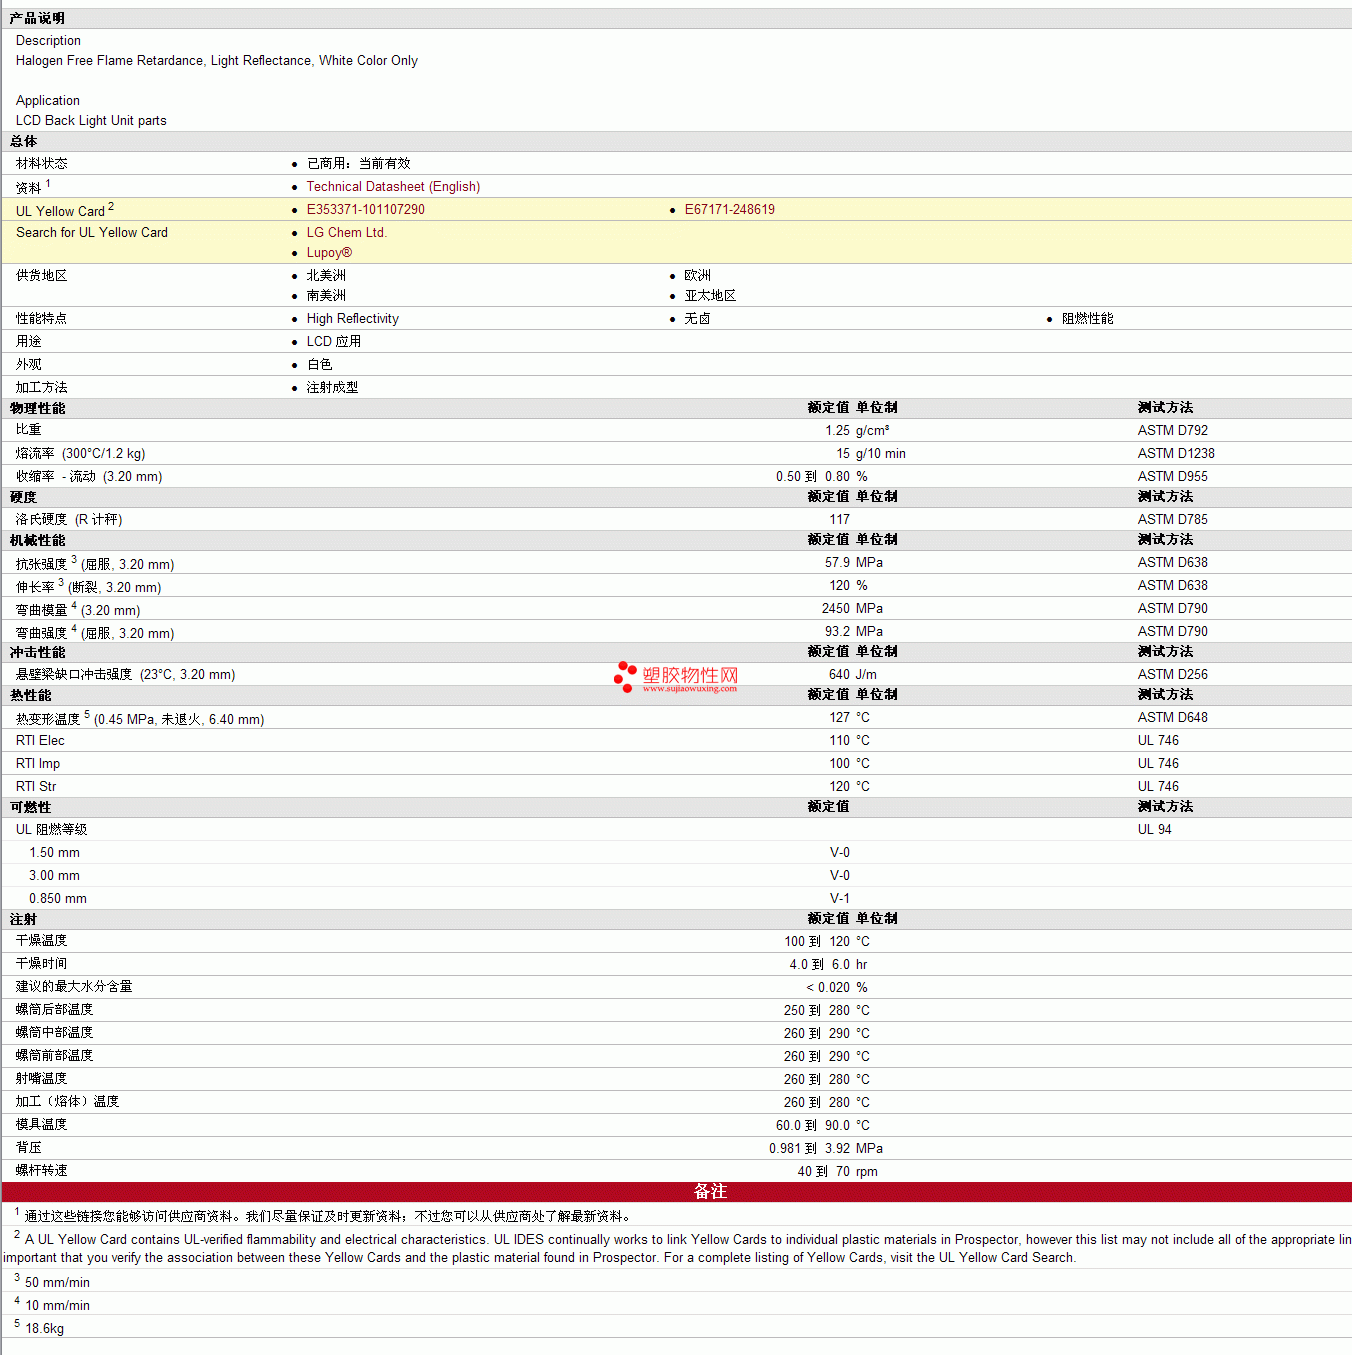Click the '北美洲' region entry
This screenshot has height=1355, width=1352.
pyautogui.click(x=326, y=275)
